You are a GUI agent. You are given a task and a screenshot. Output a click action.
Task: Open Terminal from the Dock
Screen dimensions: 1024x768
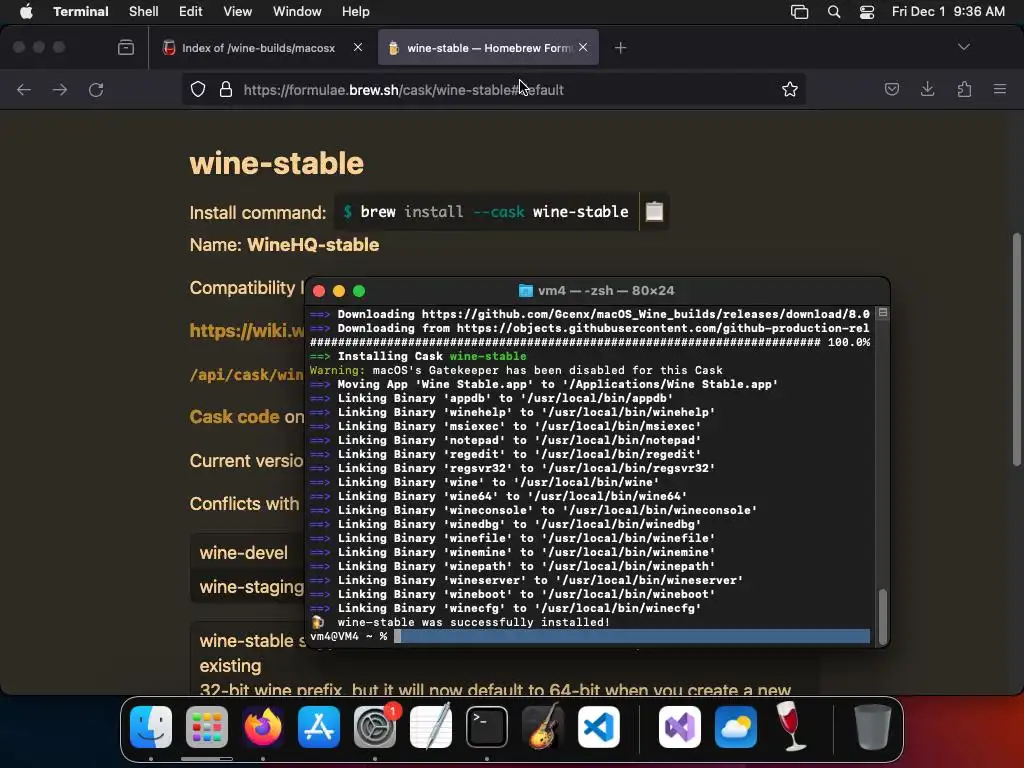point(487,727)
